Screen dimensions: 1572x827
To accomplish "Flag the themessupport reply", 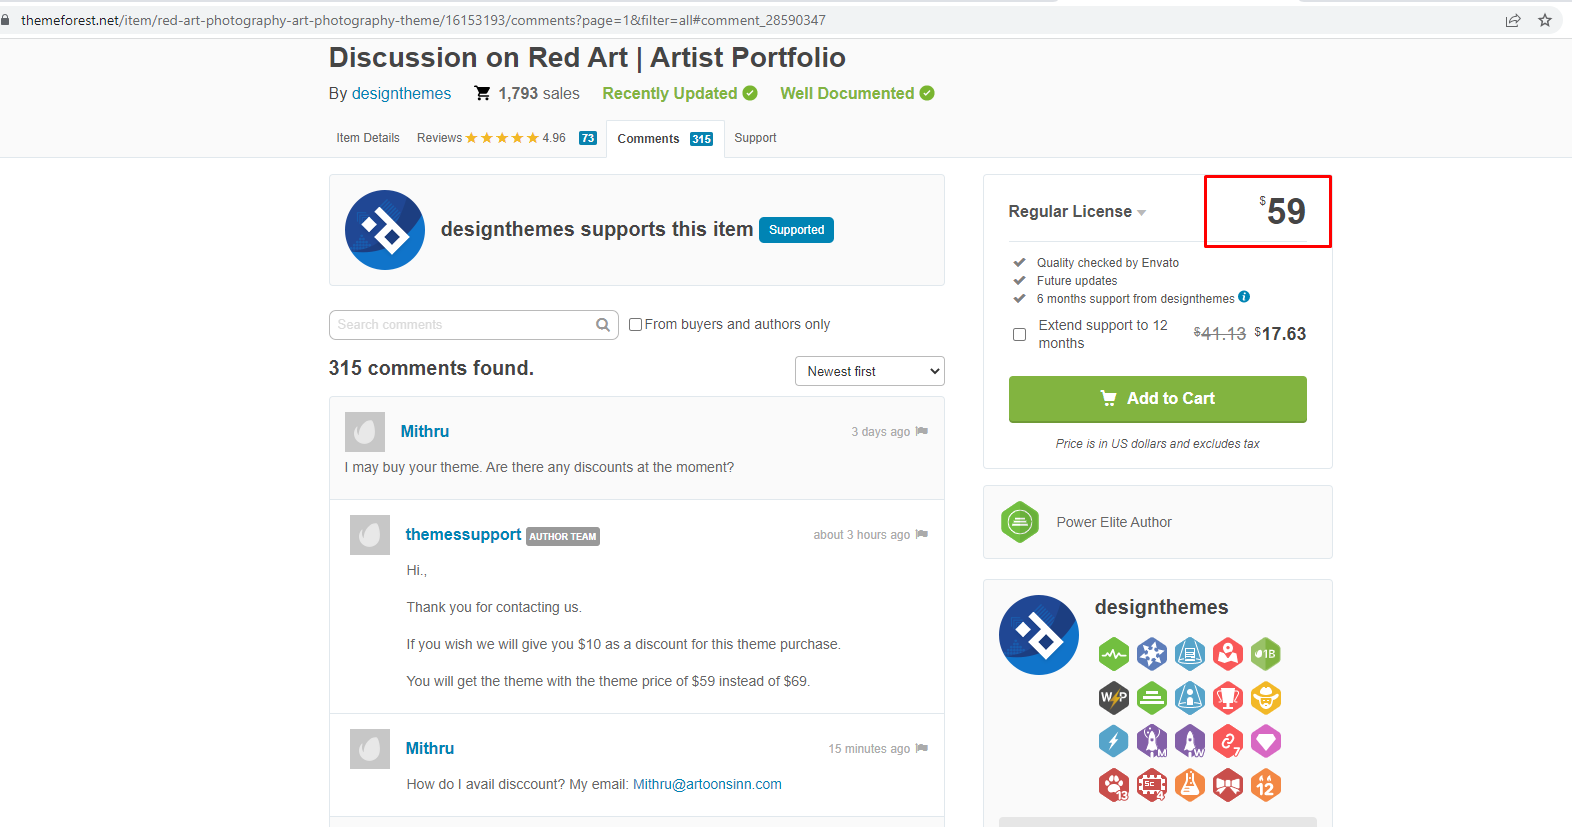I will point(922,534).
